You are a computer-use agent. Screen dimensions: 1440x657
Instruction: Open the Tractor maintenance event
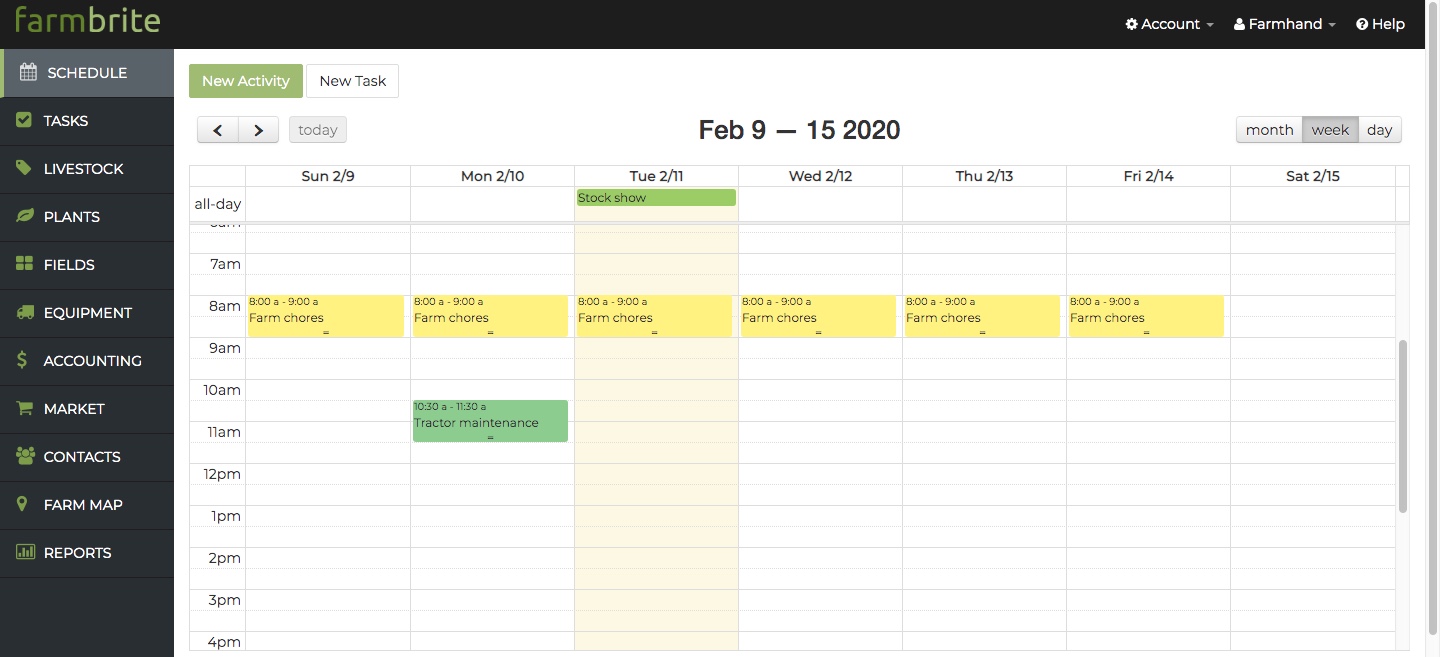tap(490, 422)
